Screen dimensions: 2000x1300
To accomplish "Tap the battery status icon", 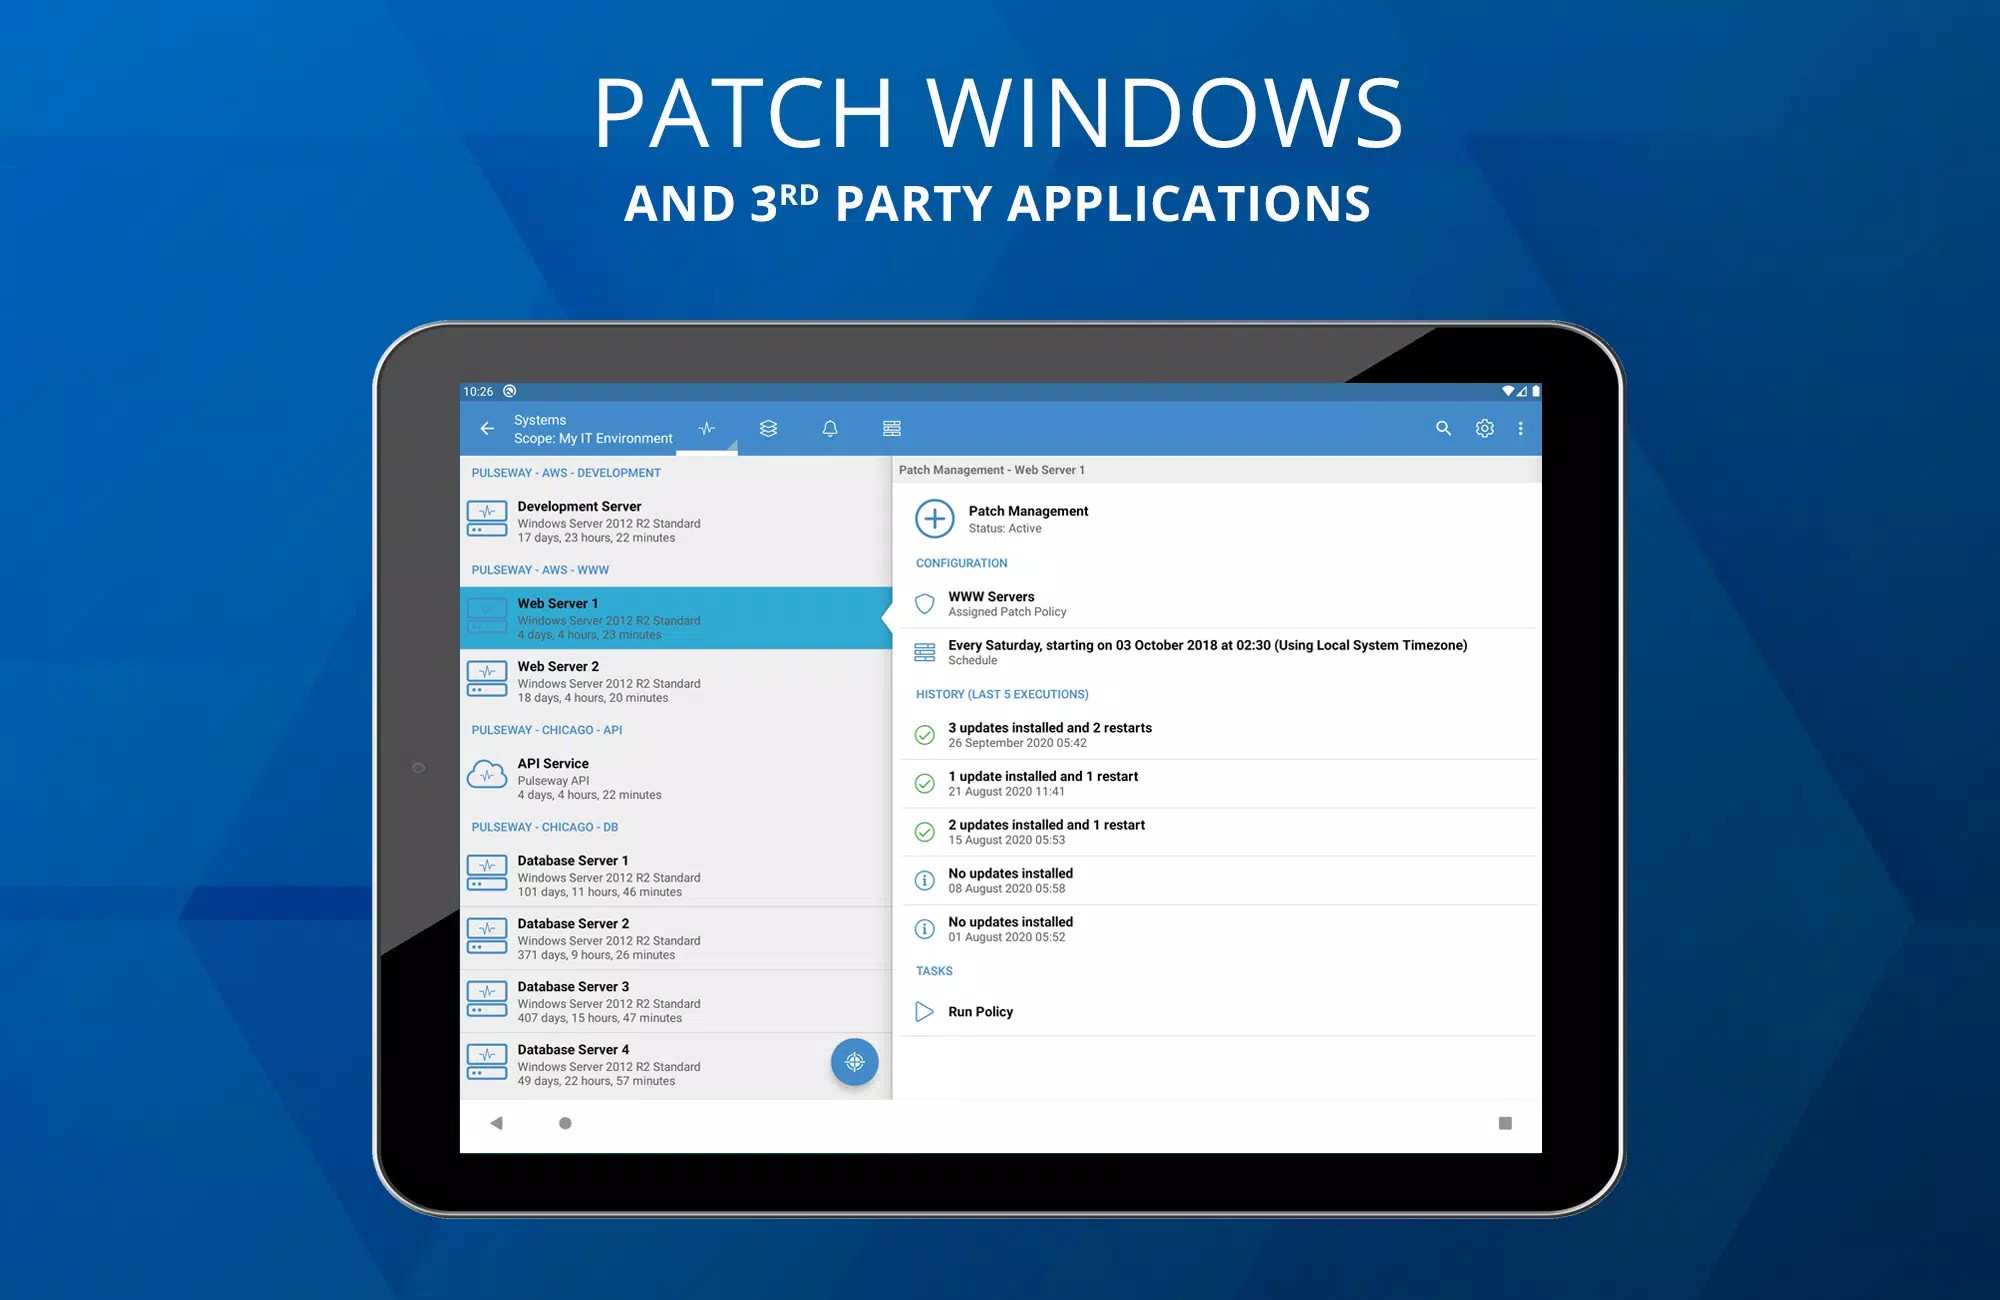I will 1536,391.
